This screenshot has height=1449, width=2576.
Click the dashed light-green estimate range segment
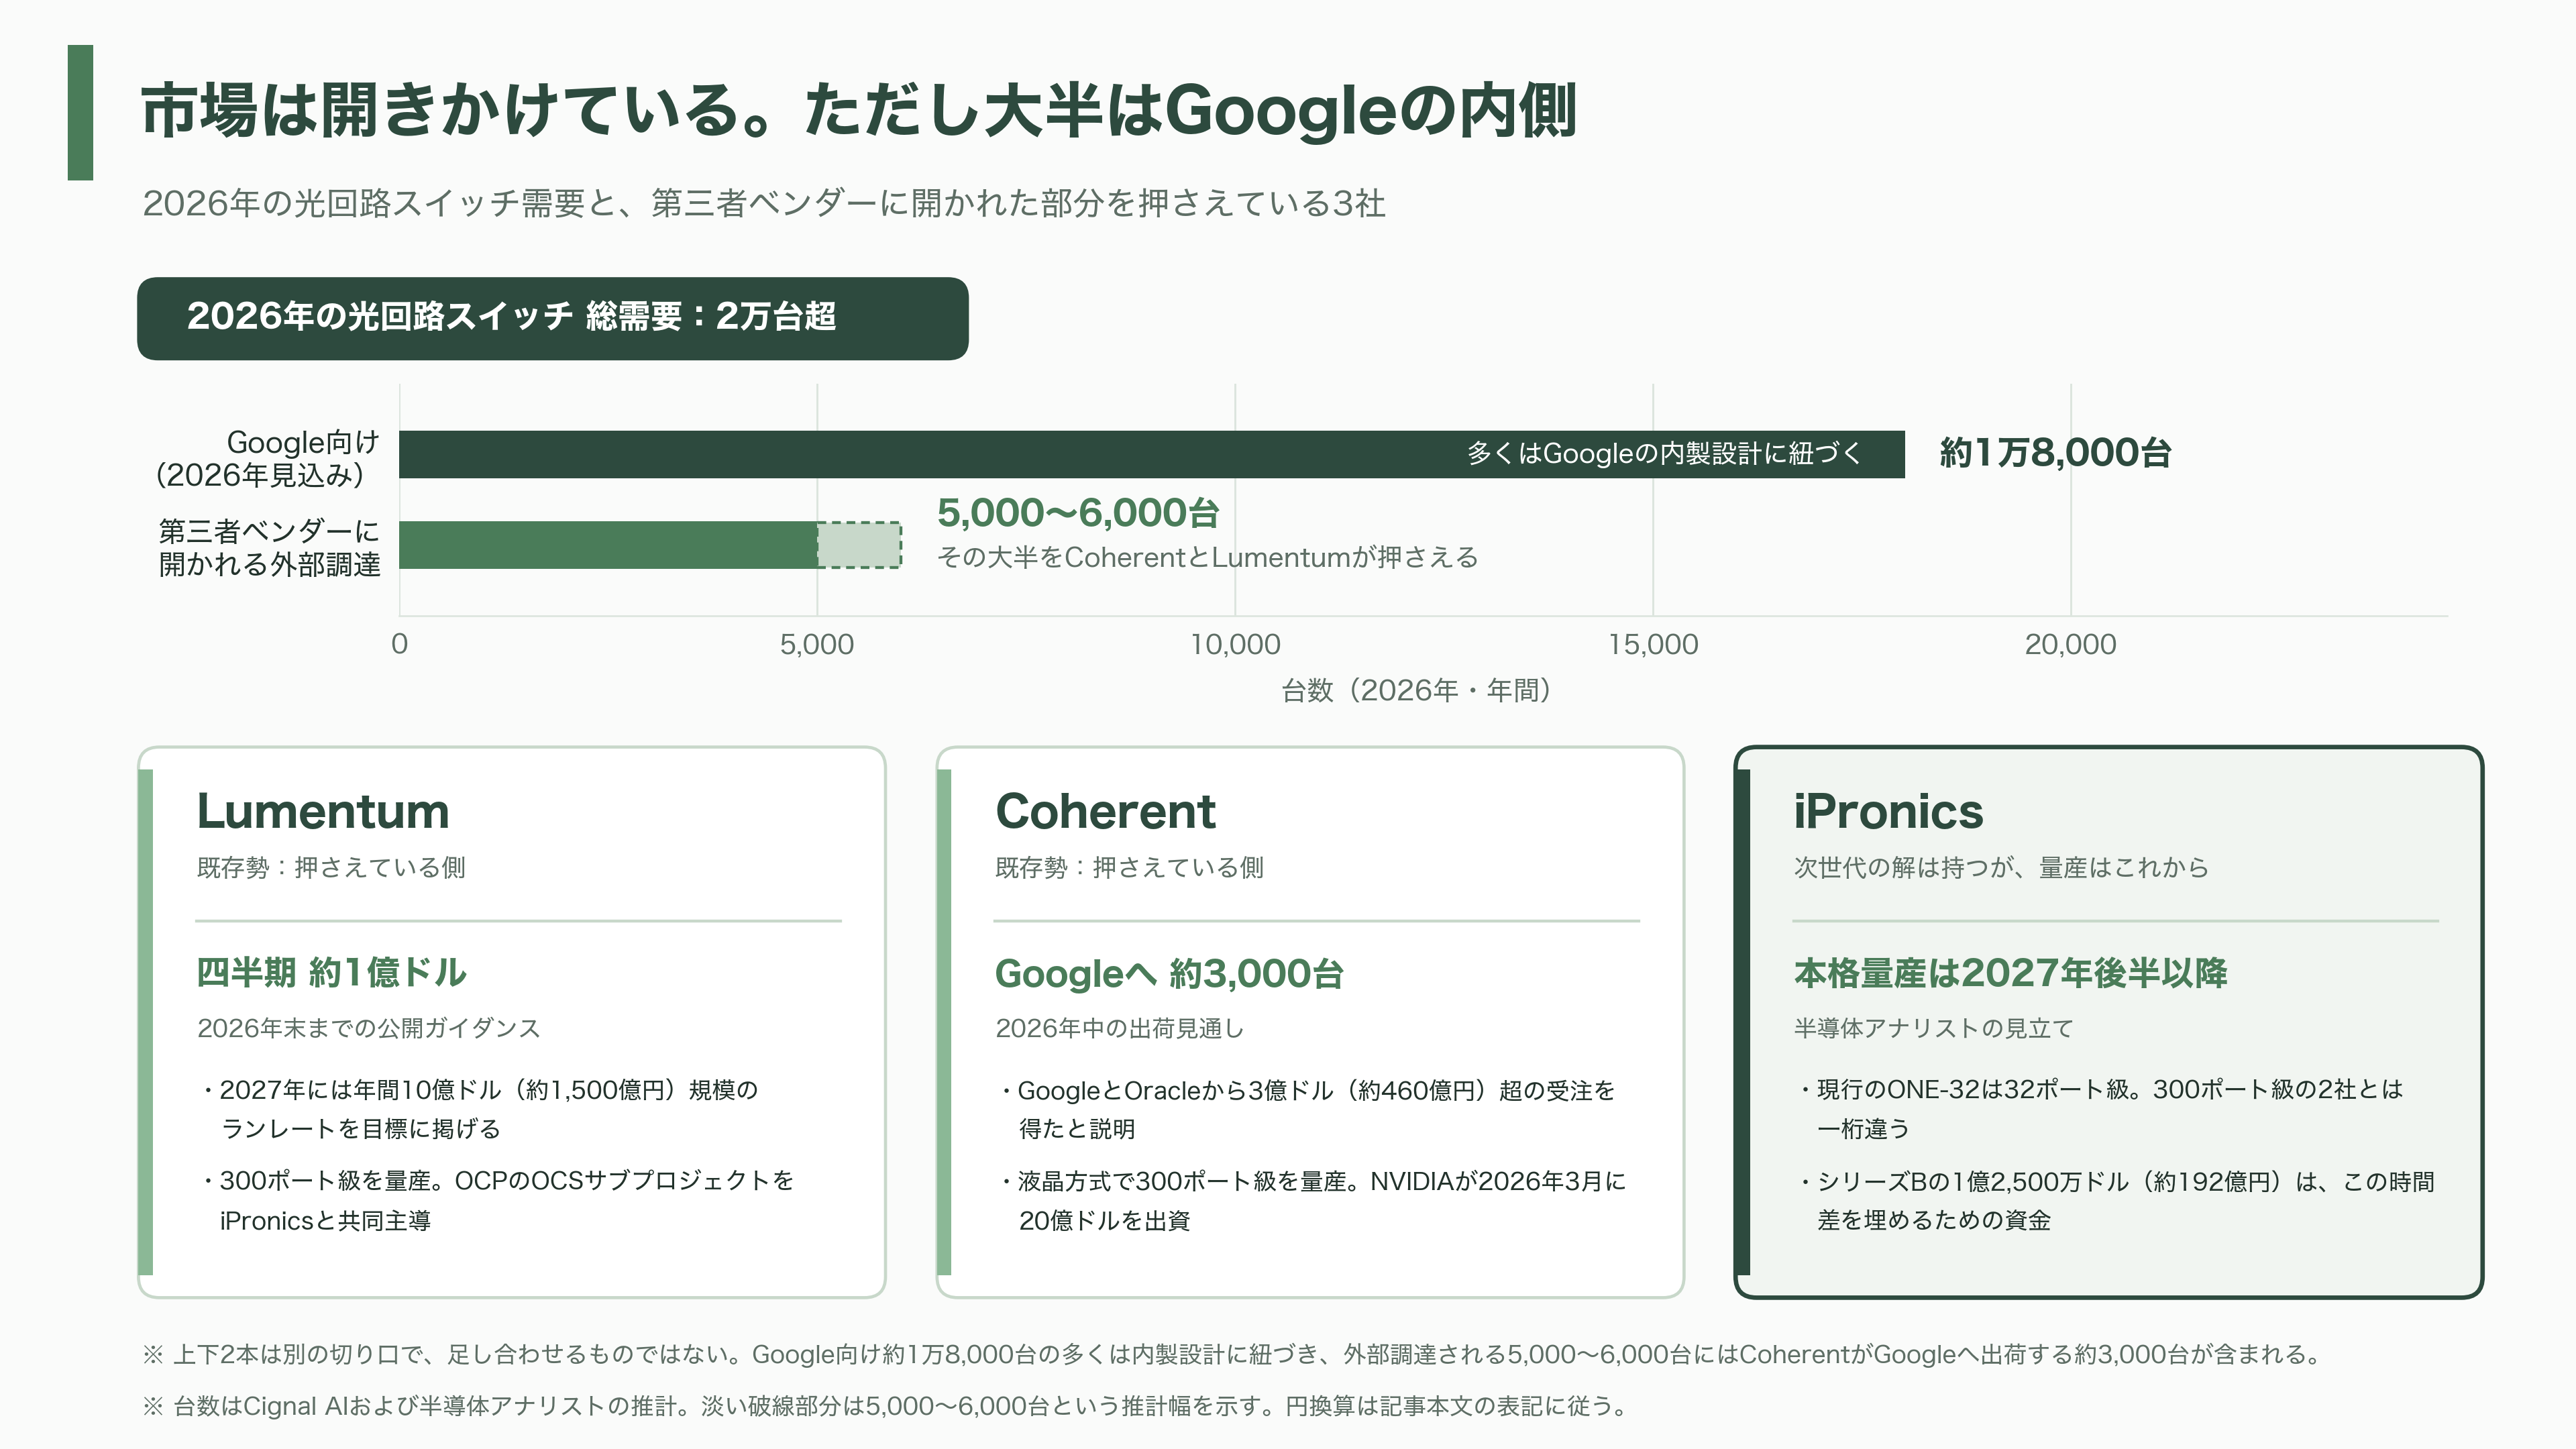859,545
